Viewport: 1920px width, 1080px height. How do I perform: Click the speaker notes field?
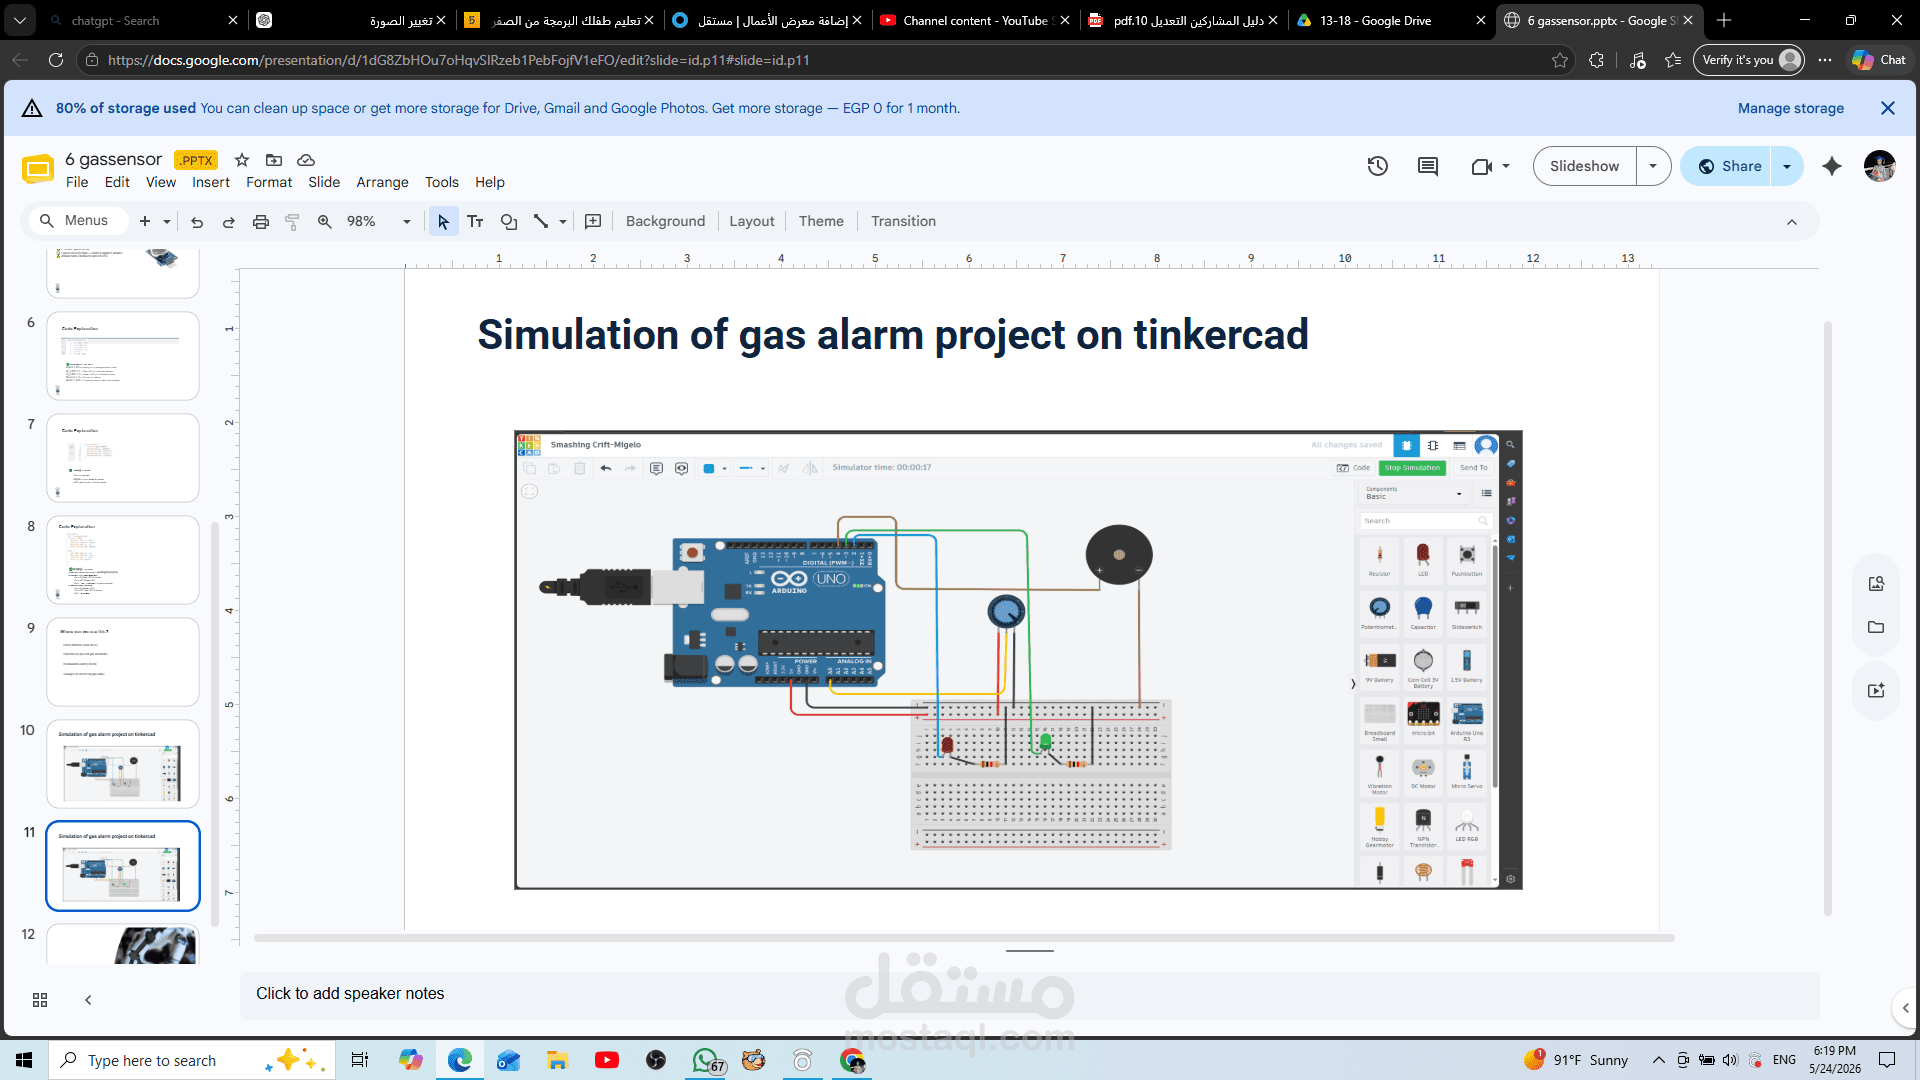pyautogui.click(x=1029, y=994)
